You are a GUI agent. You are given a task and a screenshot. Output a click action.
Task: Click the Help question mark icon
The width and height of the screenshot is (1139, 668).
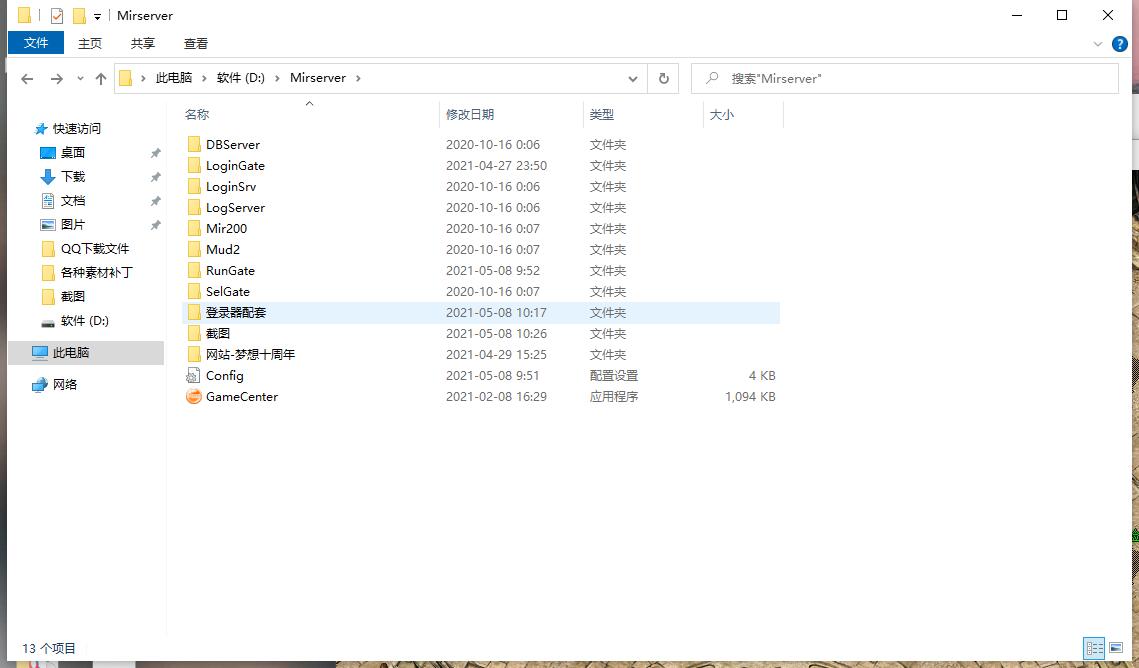coord(1121,44)
